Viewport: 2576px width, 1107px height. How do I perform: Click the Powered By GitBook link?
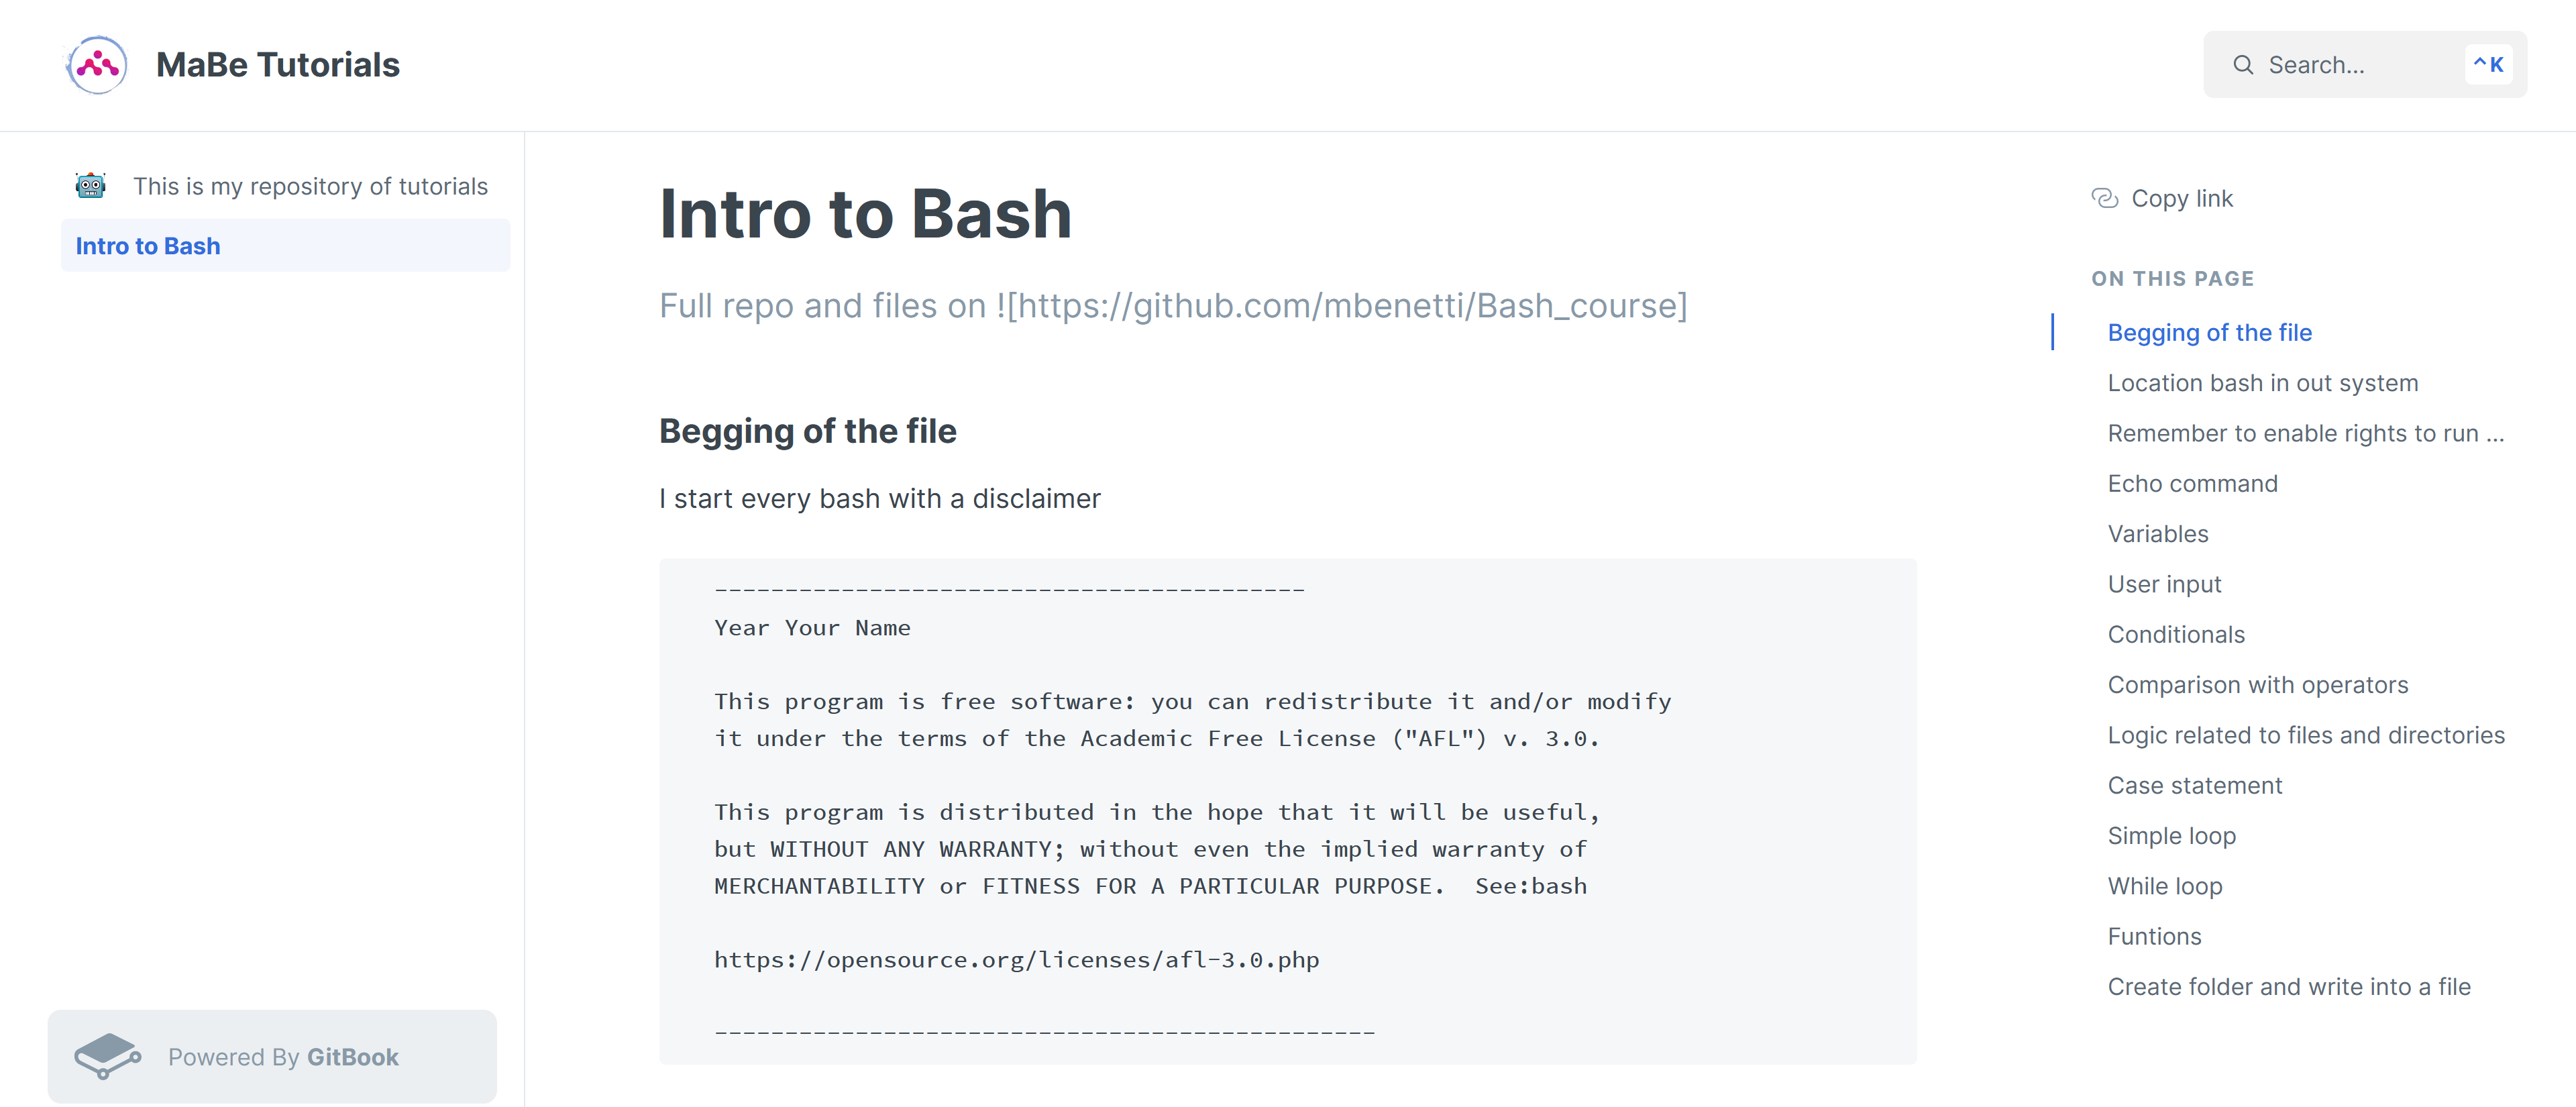pyautogui.click(x=283, y=1056)
